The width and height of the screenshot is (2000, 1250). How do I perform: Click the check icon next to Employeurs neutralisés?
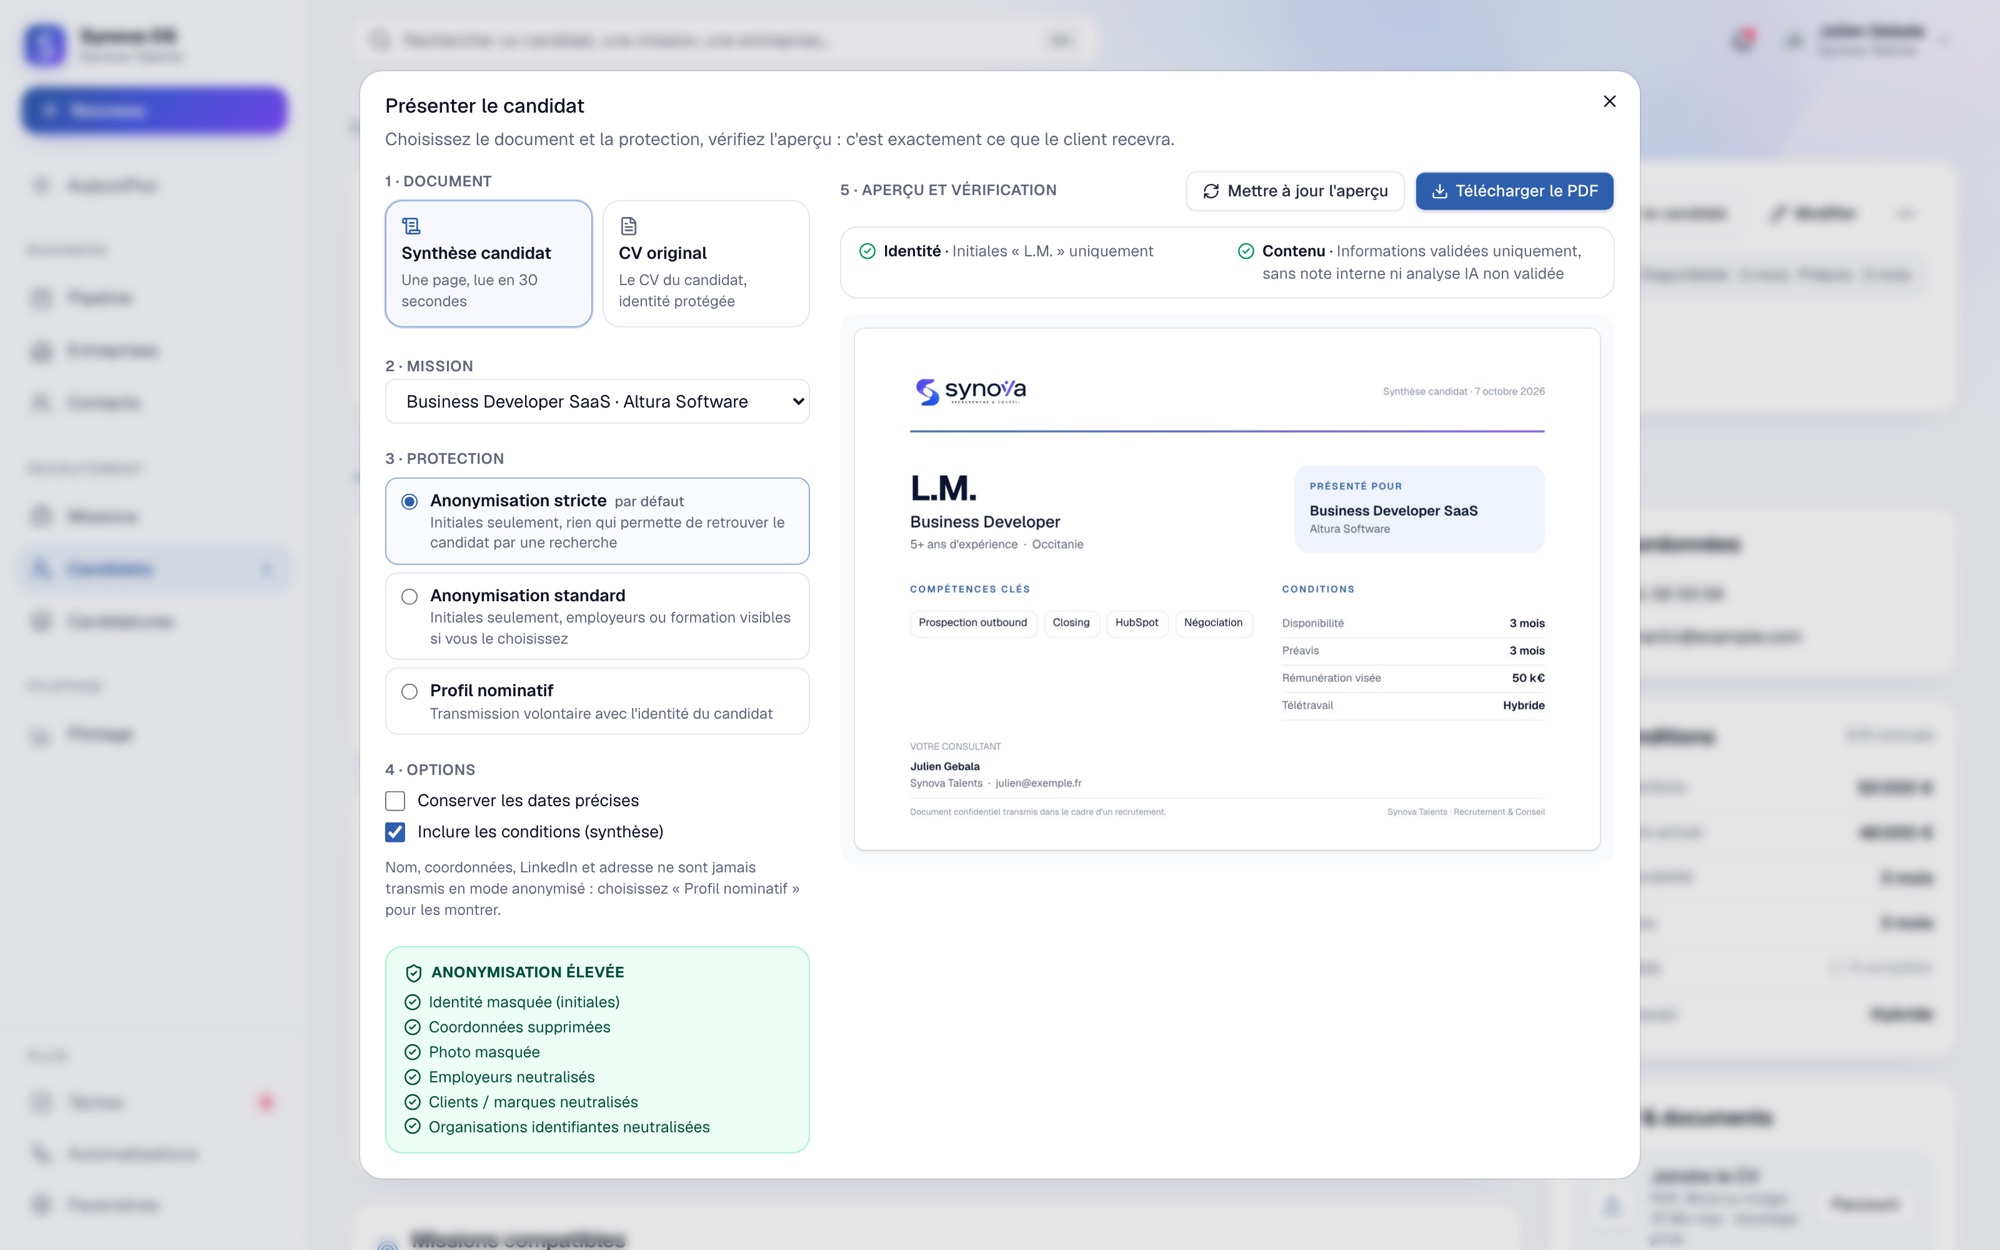tap(412, 1077)
